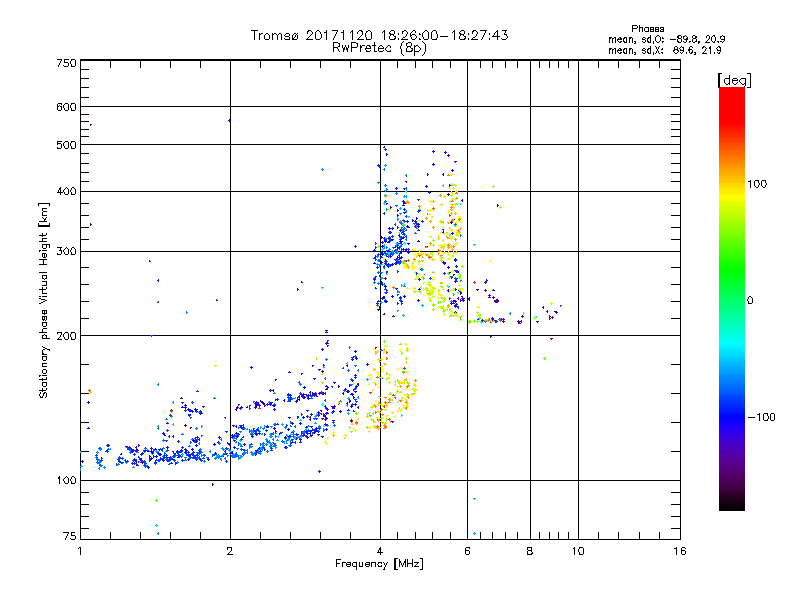Click the x-axis label '1'
Screen dimensions: 800x600
80,551
